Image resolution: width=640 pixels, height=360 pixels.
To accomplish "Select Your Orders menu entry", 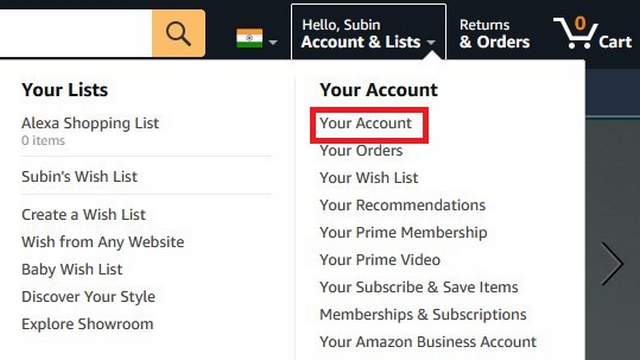I will click(x=361, y=151).
